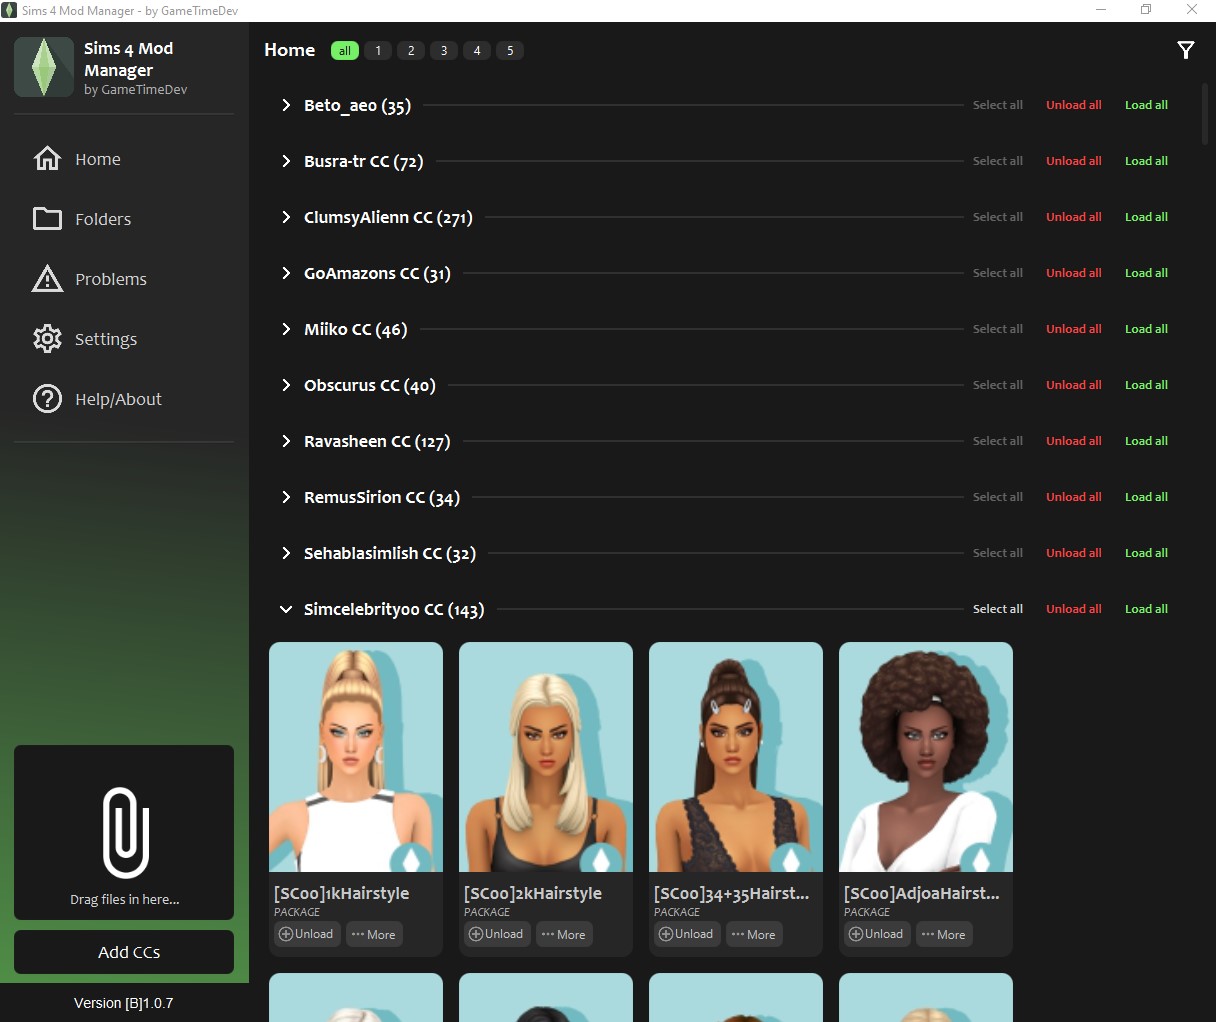Expand the ClumsyAlienn CC (271) group
1216x1022 pixels.
coord(286,217)
